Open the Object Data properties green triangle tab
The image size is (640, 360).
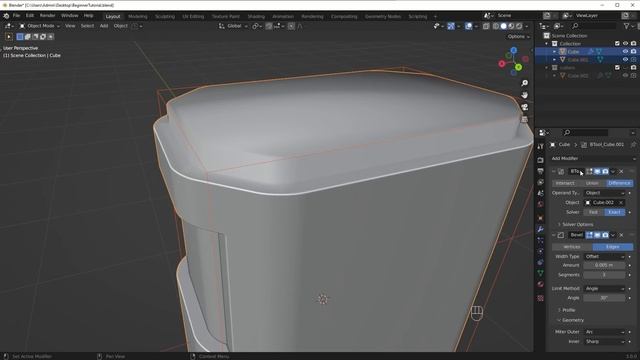pyautogui.click(x=540, y=273)
